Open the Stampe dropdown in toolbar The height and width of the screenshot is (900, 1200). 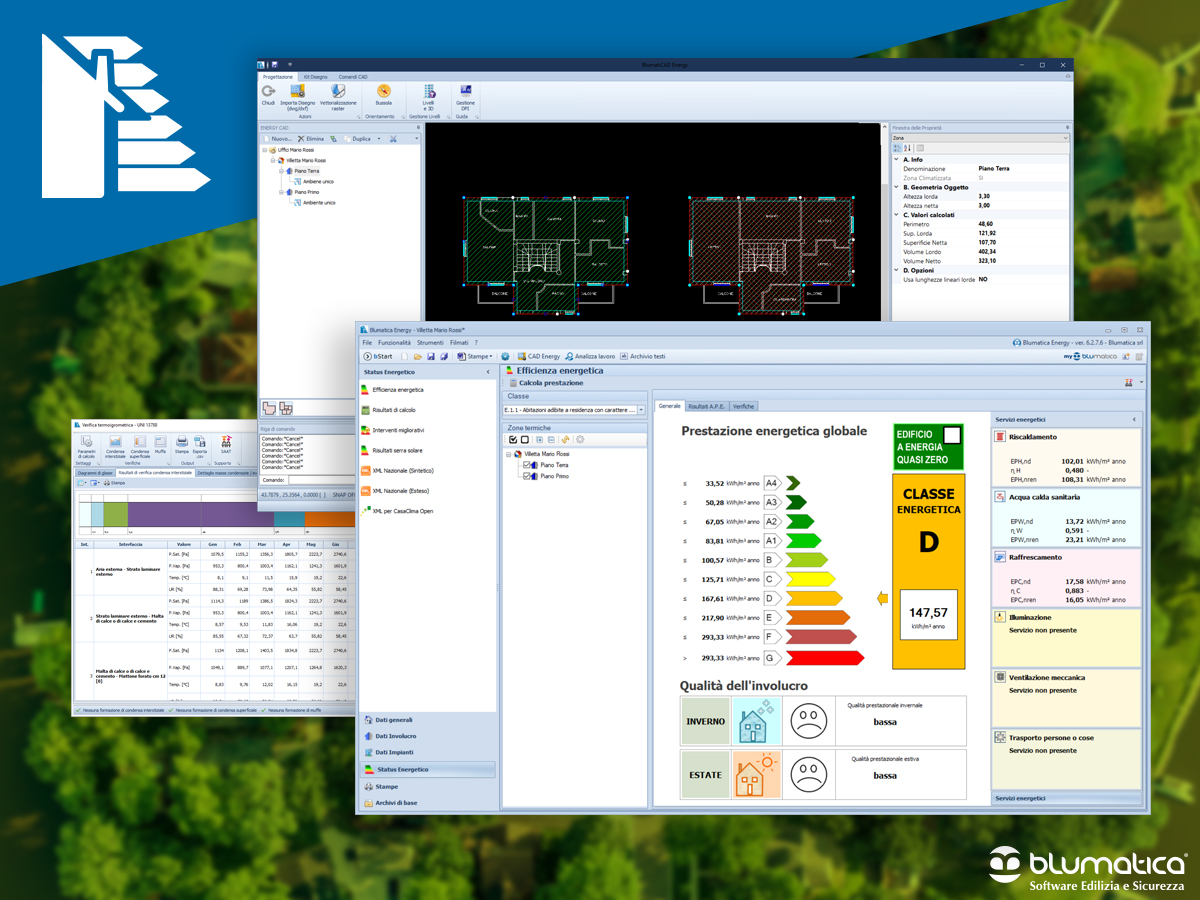coord(476,356)
